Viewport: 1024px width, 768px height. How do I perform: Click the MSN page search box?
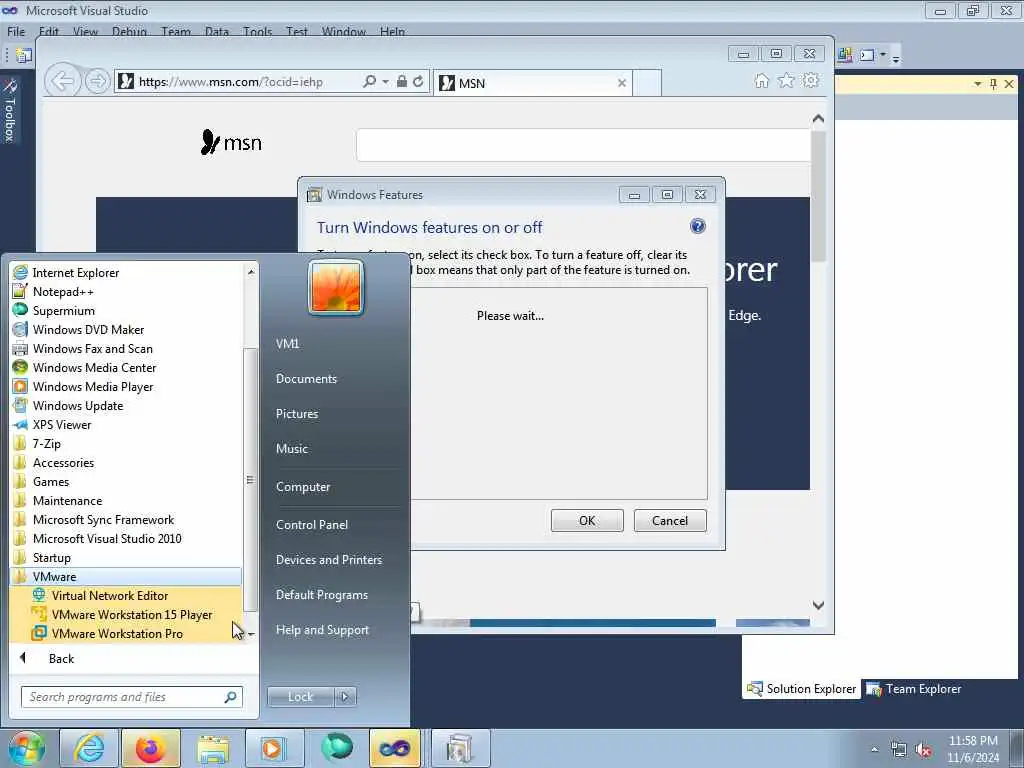click(x=583, y=144)
